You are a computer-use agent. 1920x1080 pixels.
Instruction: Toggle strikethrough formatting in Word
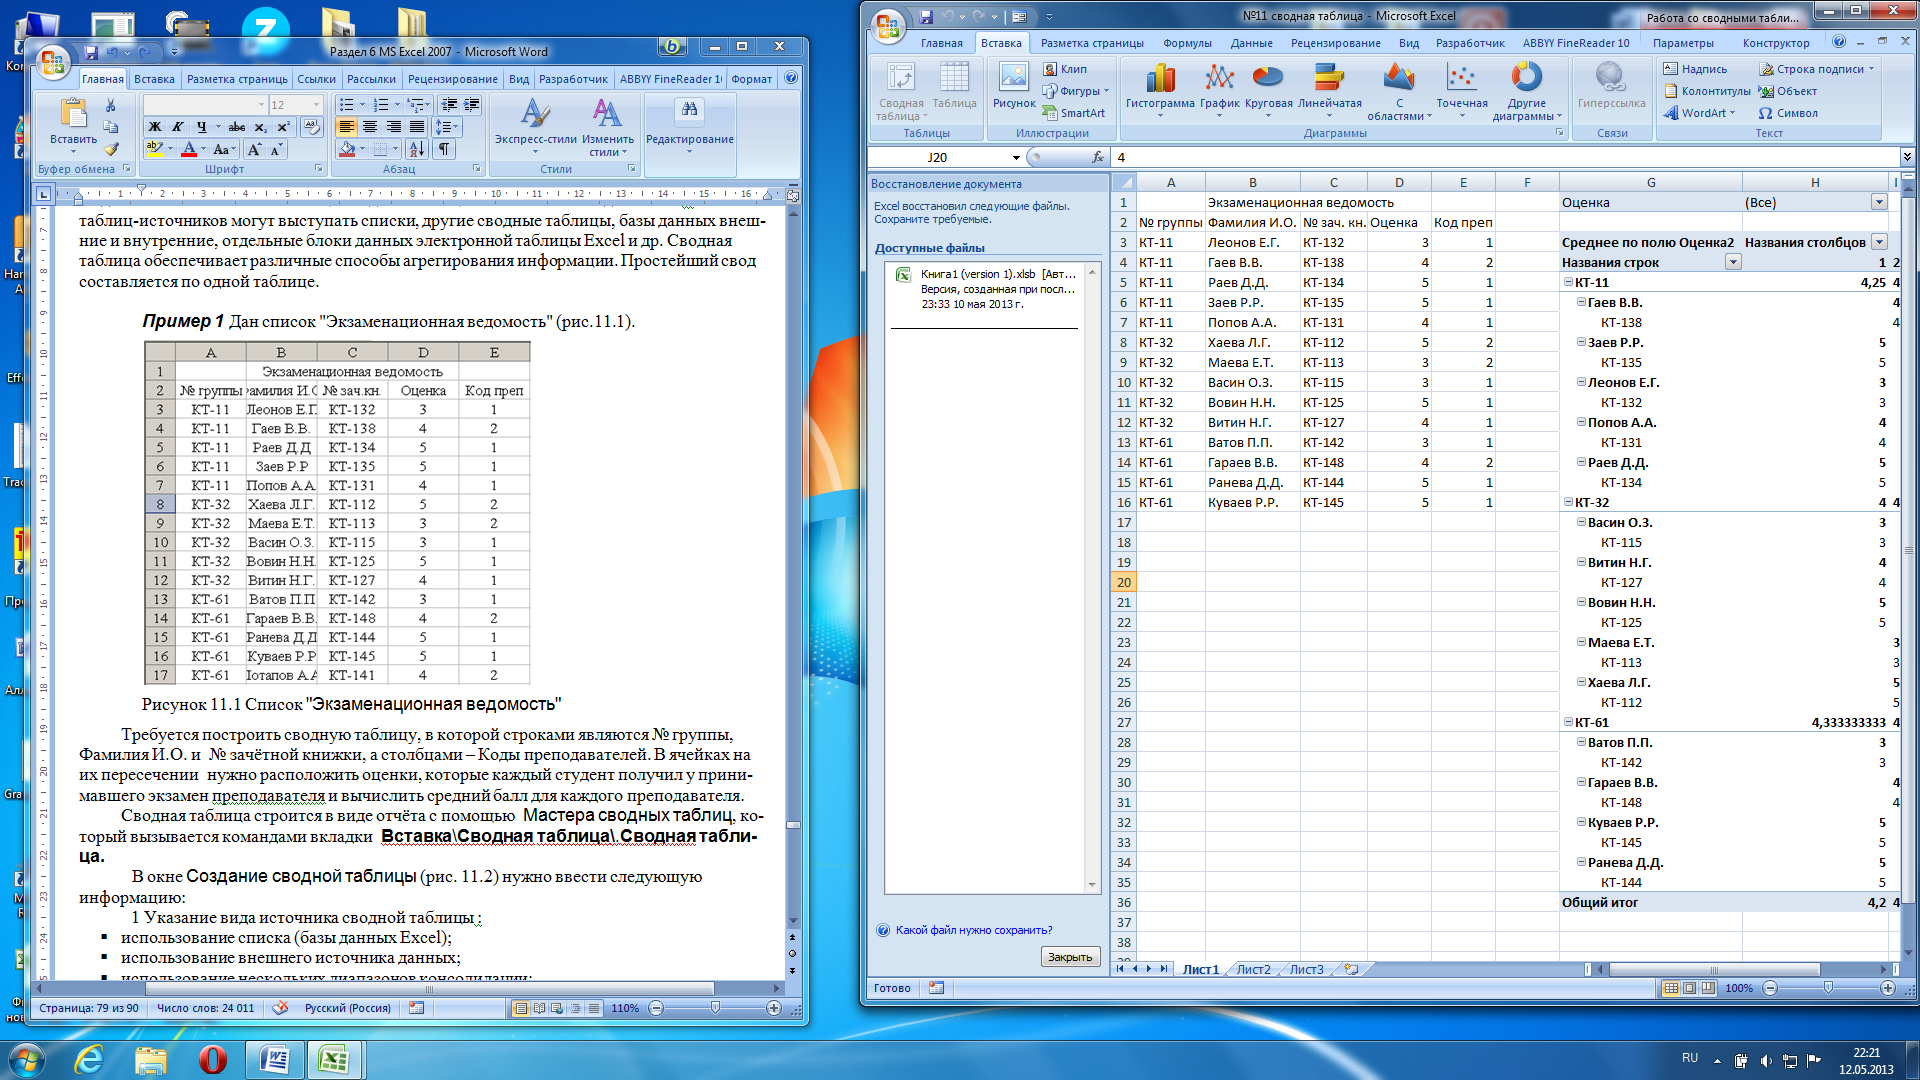pos(236,127)
